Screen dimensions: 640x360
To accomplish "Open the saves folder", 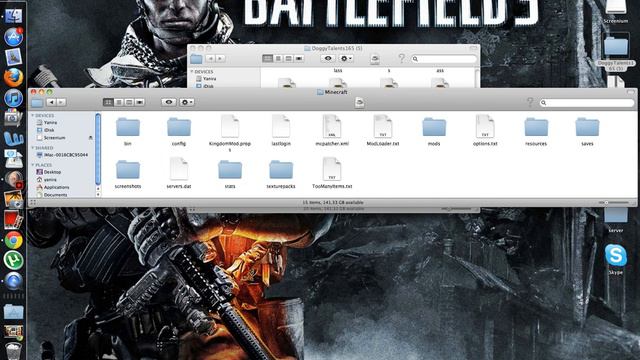I will 587,127.
